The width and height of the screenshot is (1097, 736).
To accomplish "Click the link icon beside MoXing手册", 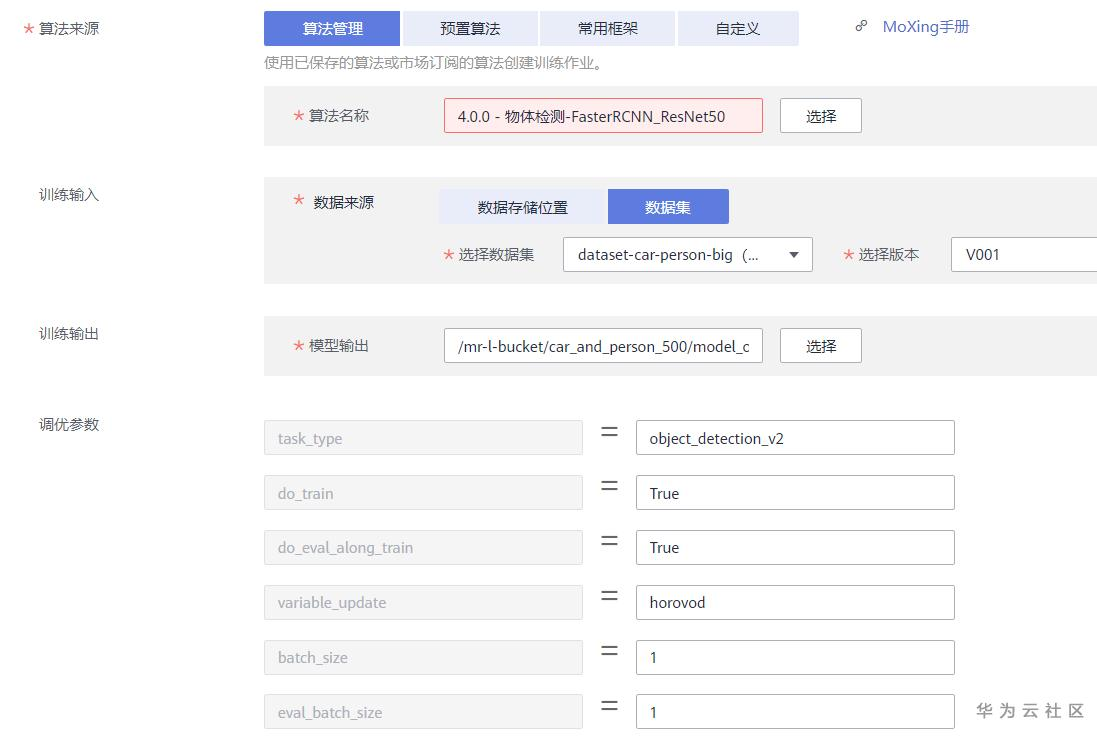I will 861,27.
